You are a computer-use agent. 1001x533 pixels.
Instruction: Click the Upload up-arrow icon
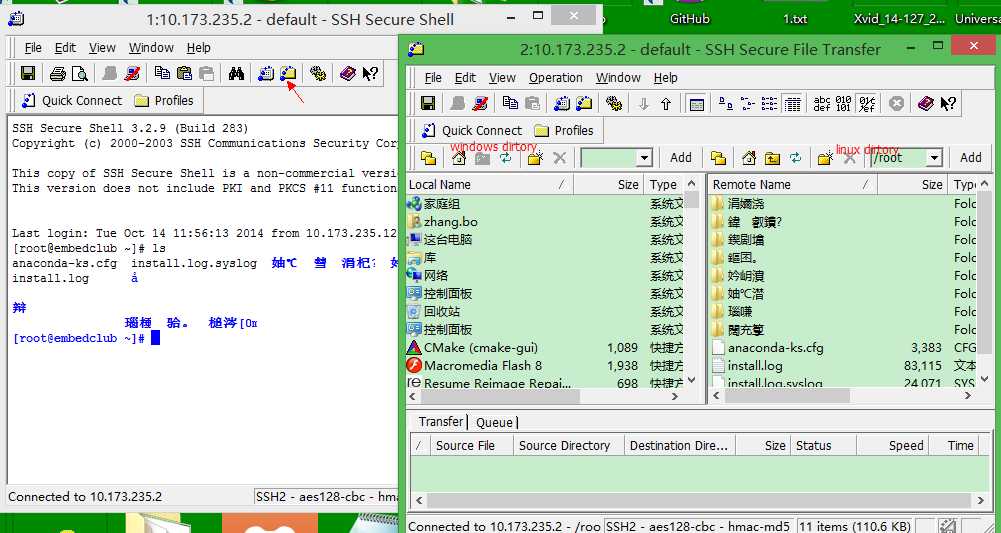pyautogui.click(x=666, y=103)
